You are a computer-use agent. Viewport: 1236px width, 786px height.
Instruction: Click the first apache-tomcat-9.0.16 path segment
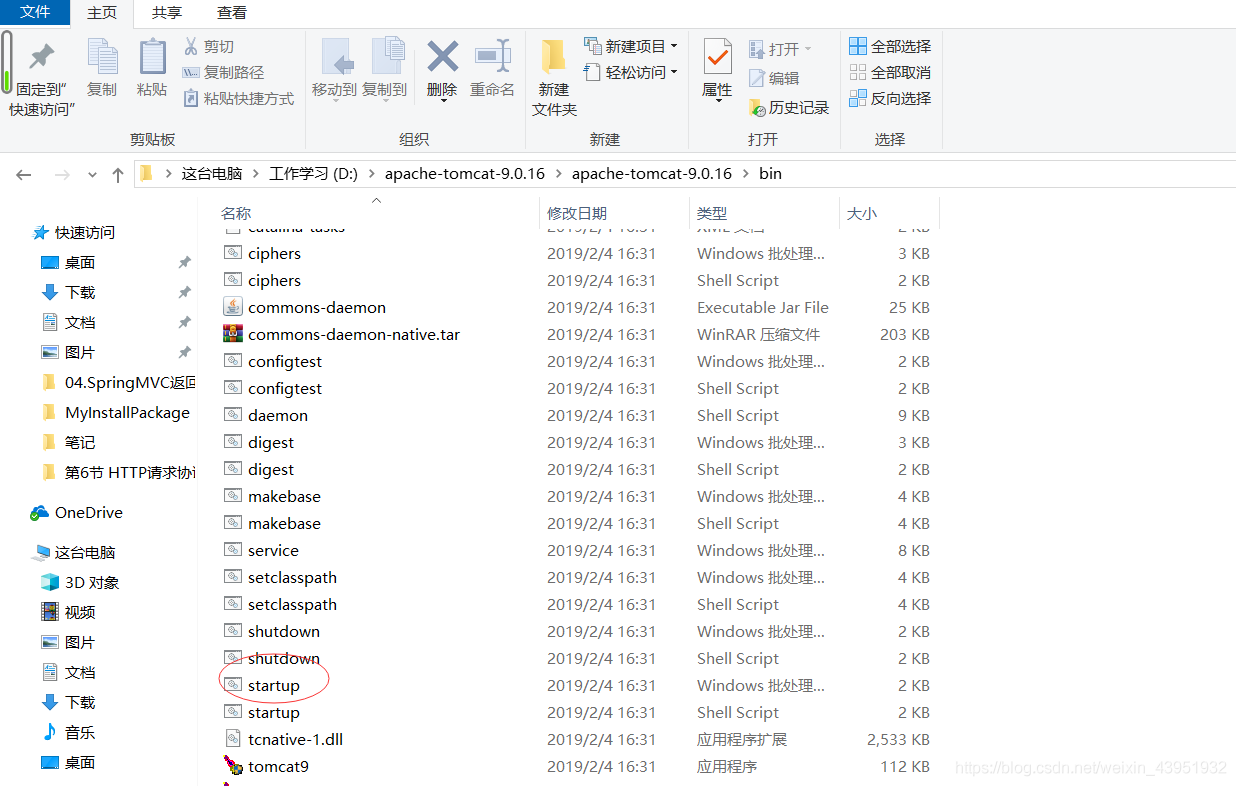coord(464,174)
